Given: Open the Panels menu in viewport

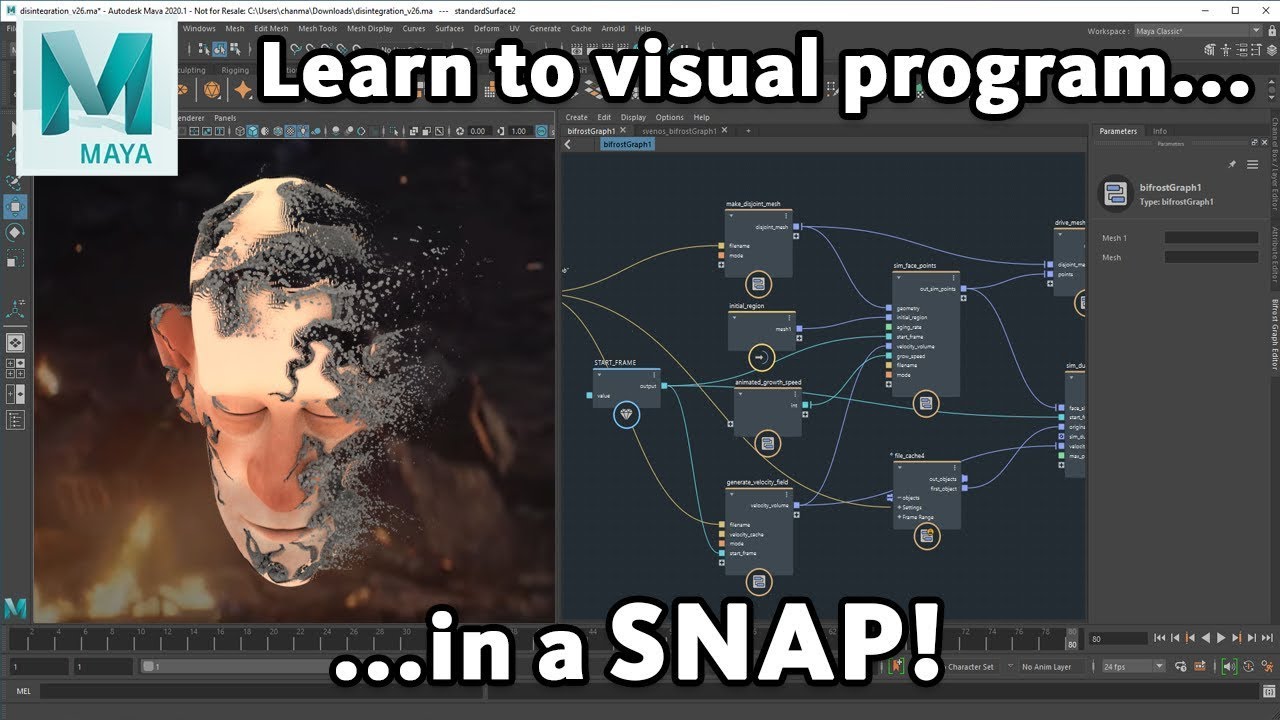Looking at the screenshot, I should click(225, 117).
